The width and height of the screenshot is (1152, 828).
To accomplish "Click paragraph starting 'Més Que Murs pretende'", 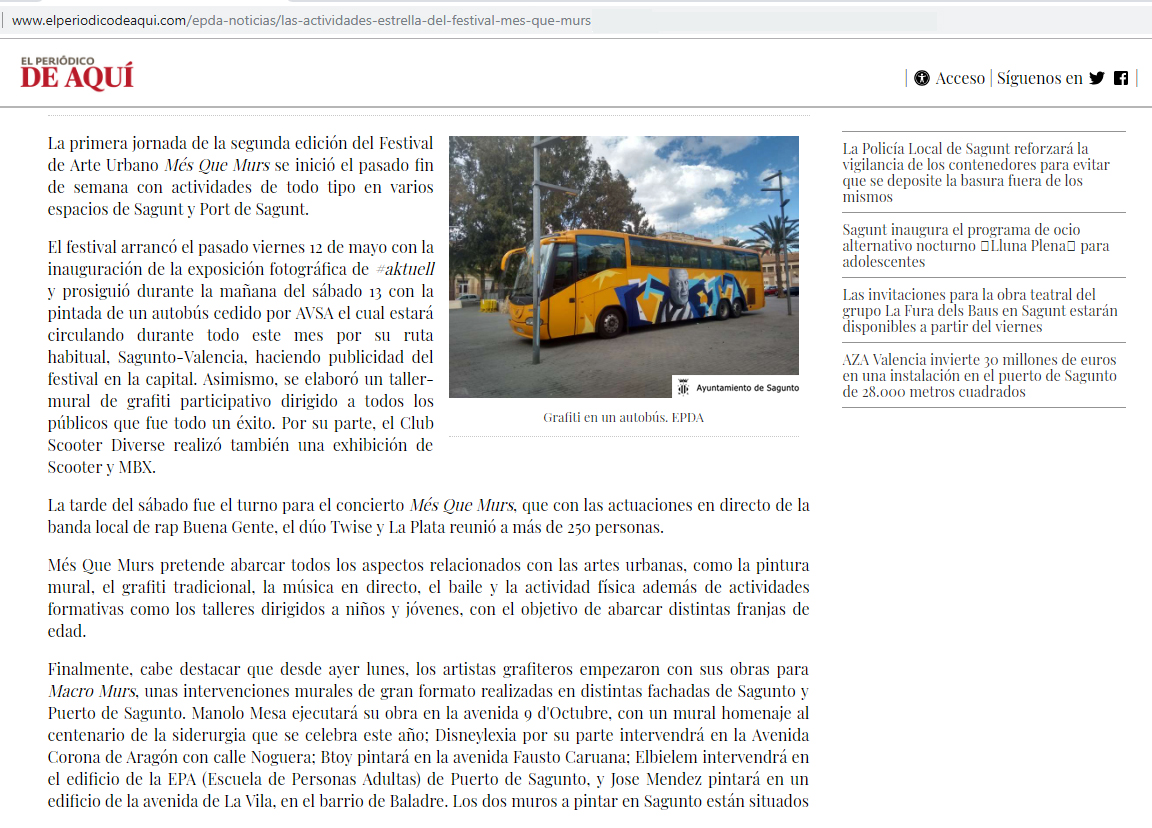I will point(428,598).
